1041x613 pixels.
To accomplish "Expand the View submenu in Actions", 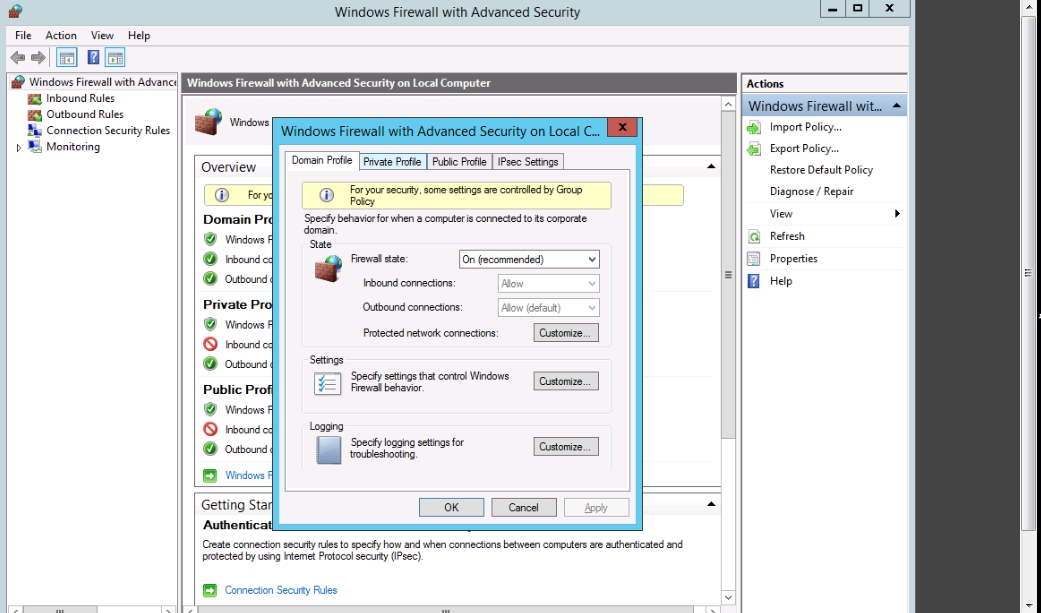I will click(896, 214).
